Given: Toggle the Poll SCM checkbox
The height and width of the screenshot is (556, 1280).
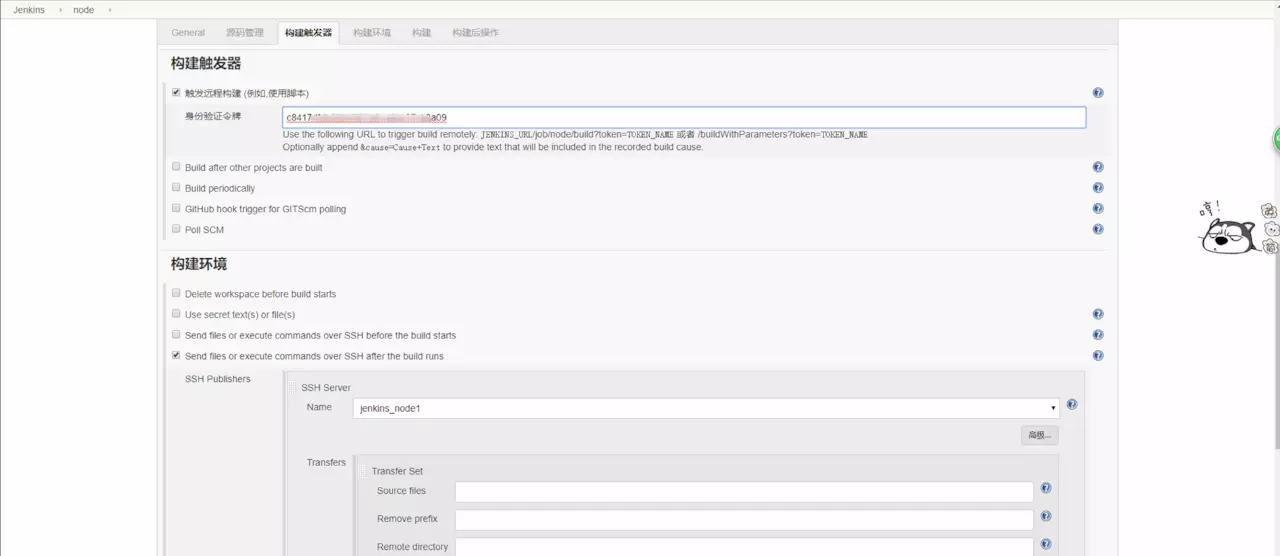Looking at the screenshot, I should click(176, 229).
